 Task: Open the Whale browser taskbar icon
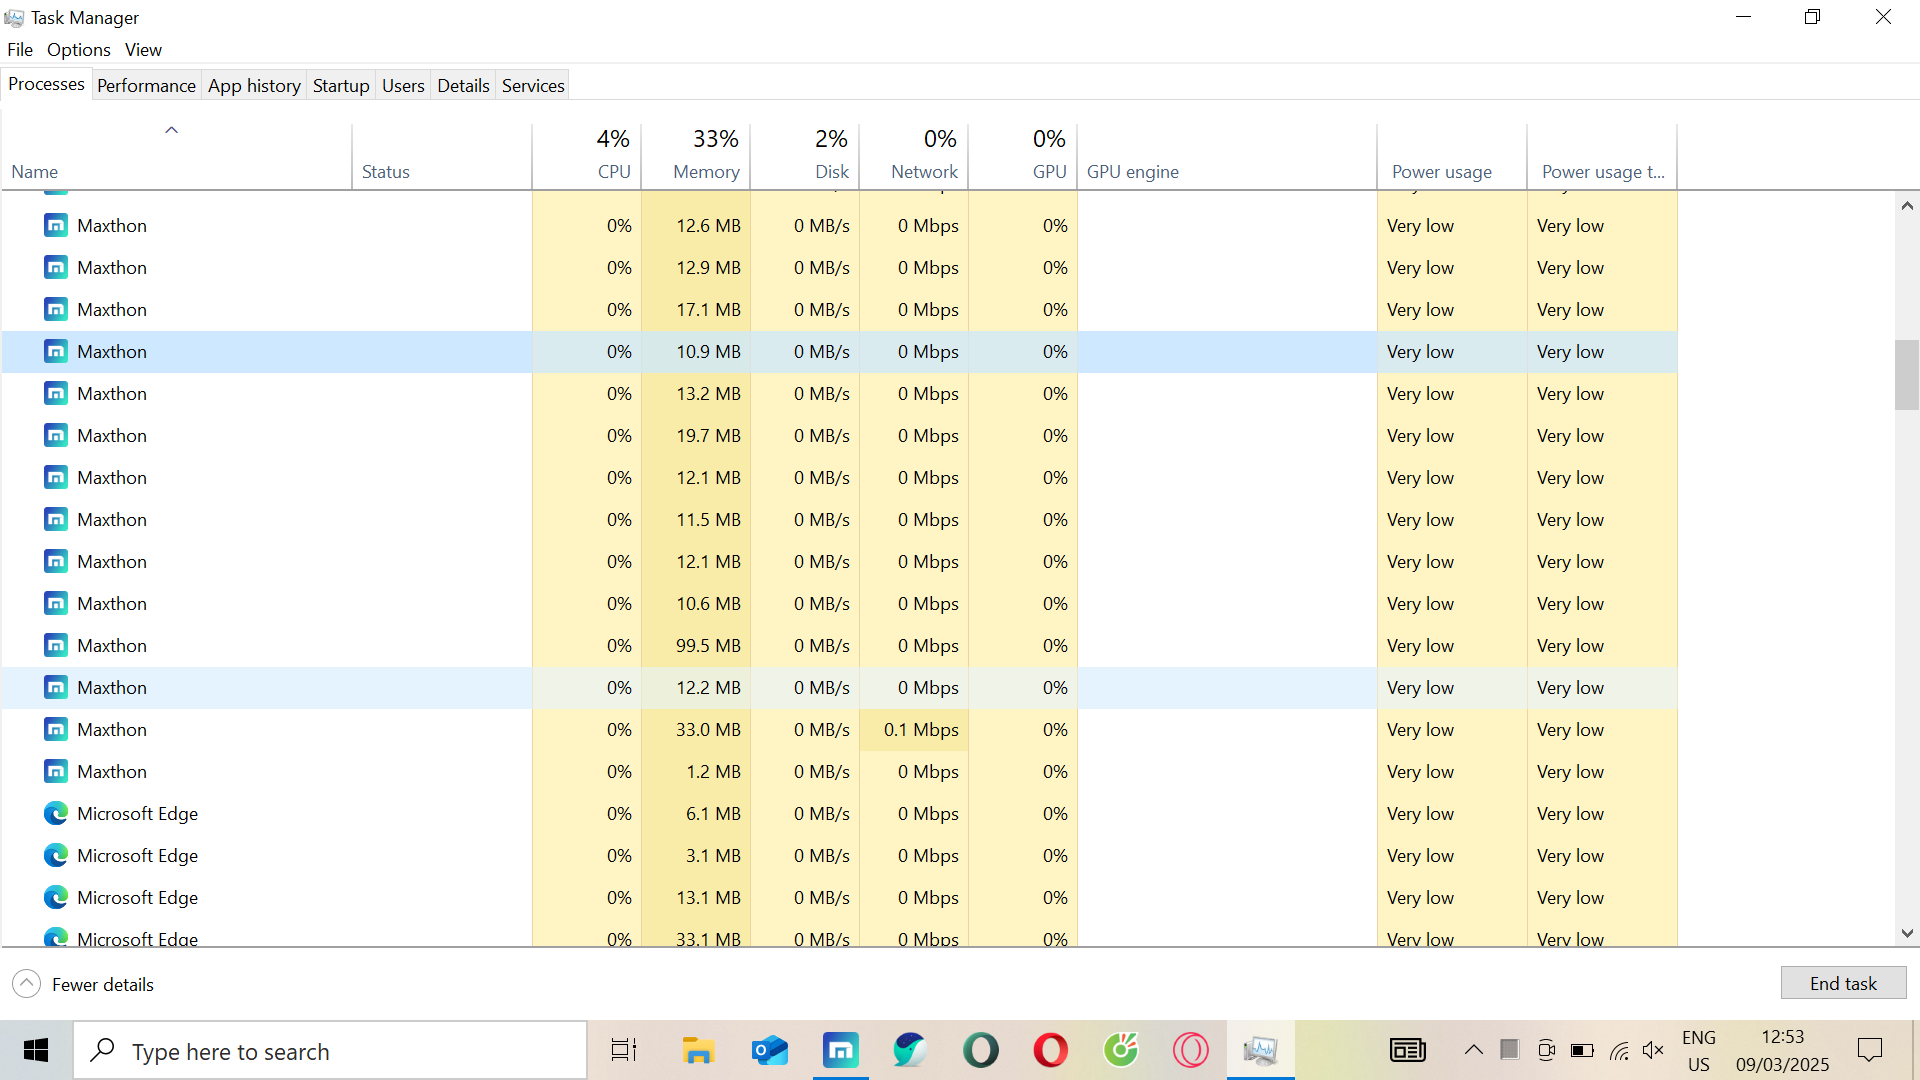coord(910,1051)
